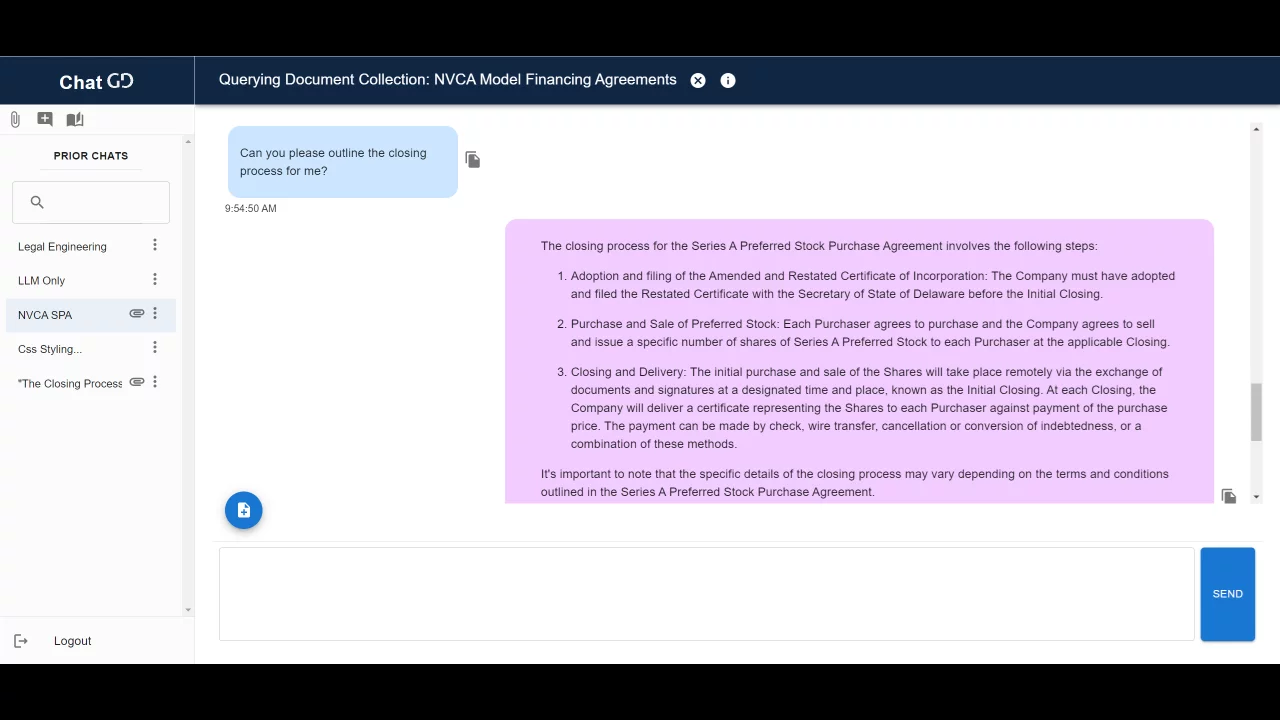
Task: Open options menu for Css Styling chat
Action: coord(155,347)
